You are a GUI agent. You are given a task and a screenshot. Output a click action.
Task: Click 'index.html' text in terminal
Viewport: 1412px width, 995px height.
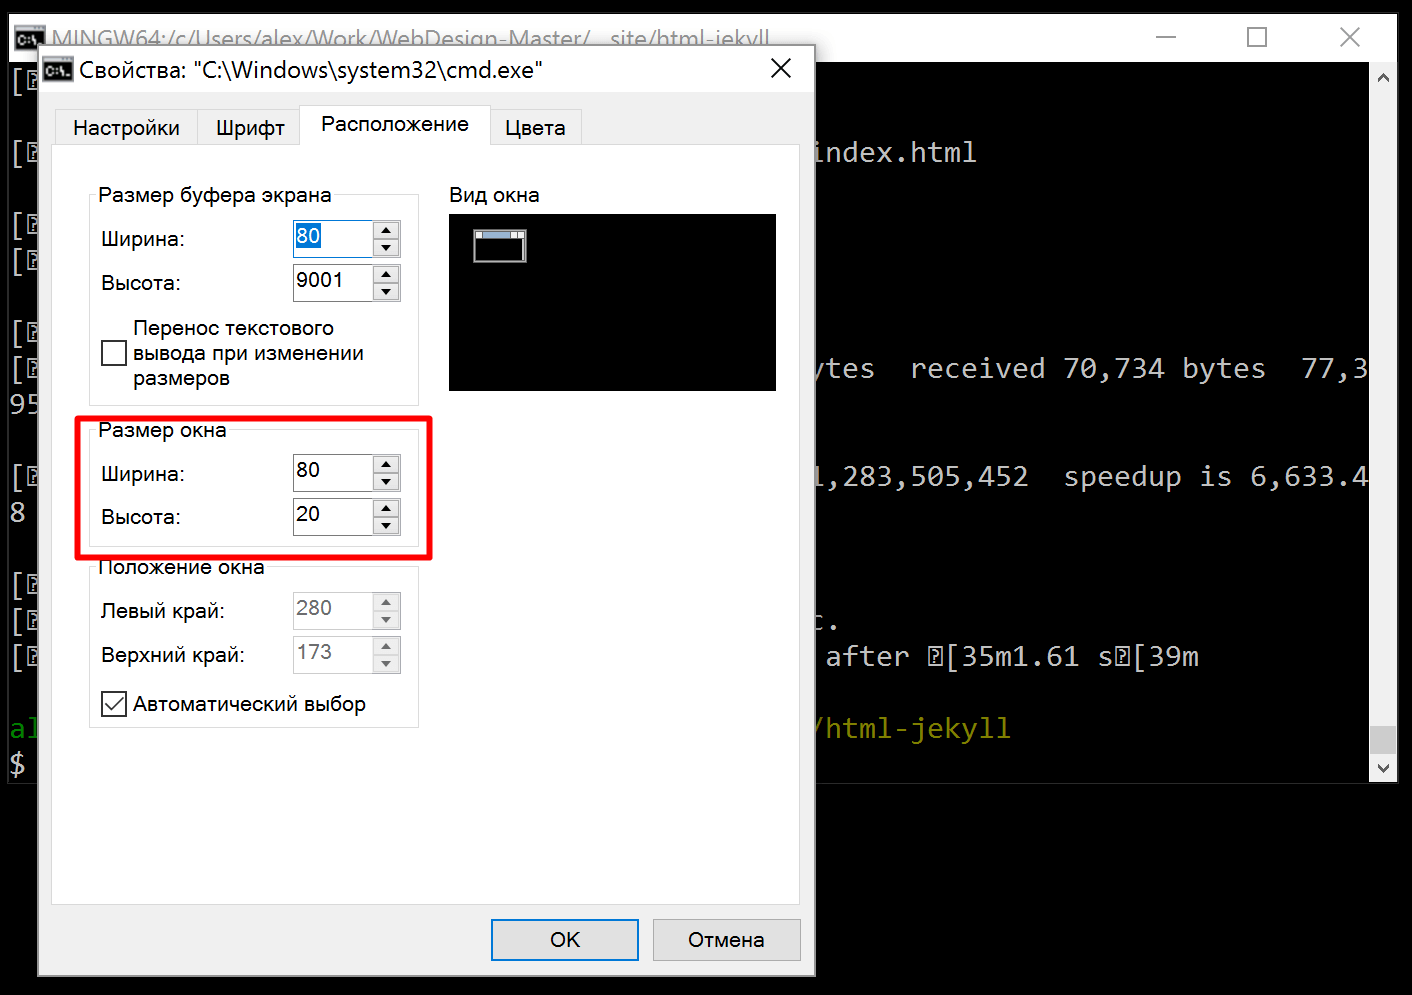[896, 153]
